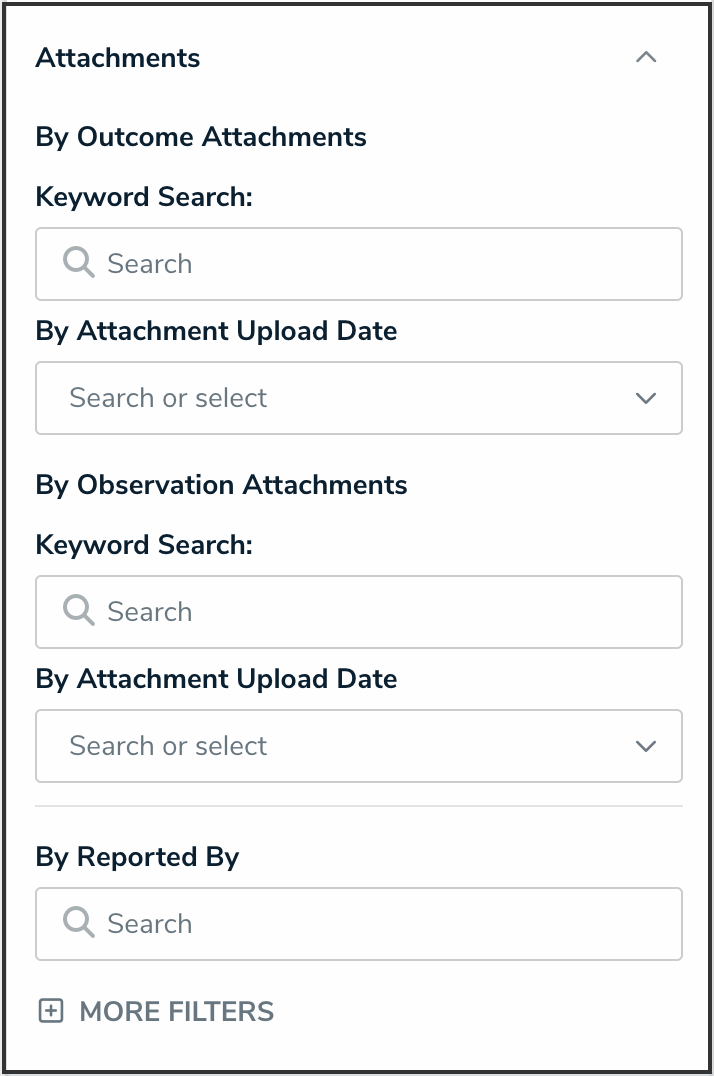This screenshot has width=714, height=1076.
Task: Collapse the Attachments section using the chevron
Action: [646, 58]
